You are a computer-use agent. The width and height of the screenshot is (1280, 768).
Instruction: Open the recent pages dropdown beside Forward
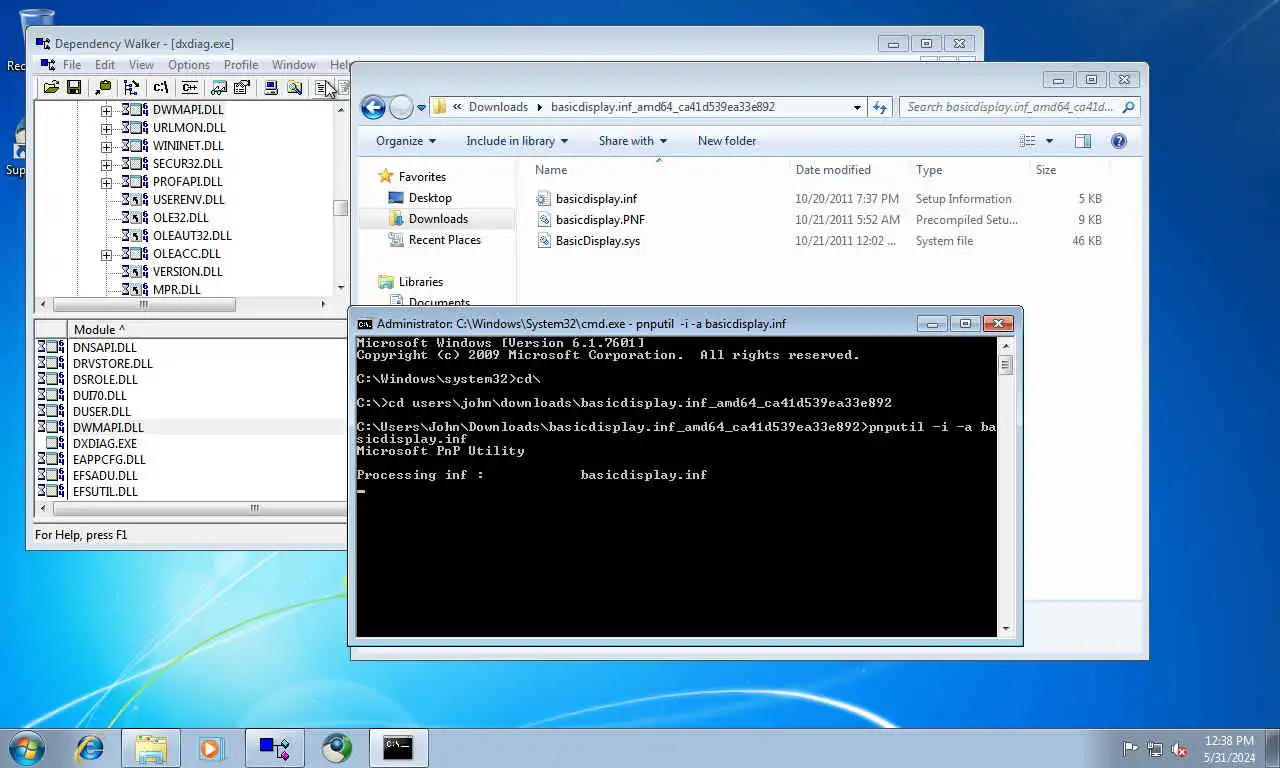pos(421,107)
